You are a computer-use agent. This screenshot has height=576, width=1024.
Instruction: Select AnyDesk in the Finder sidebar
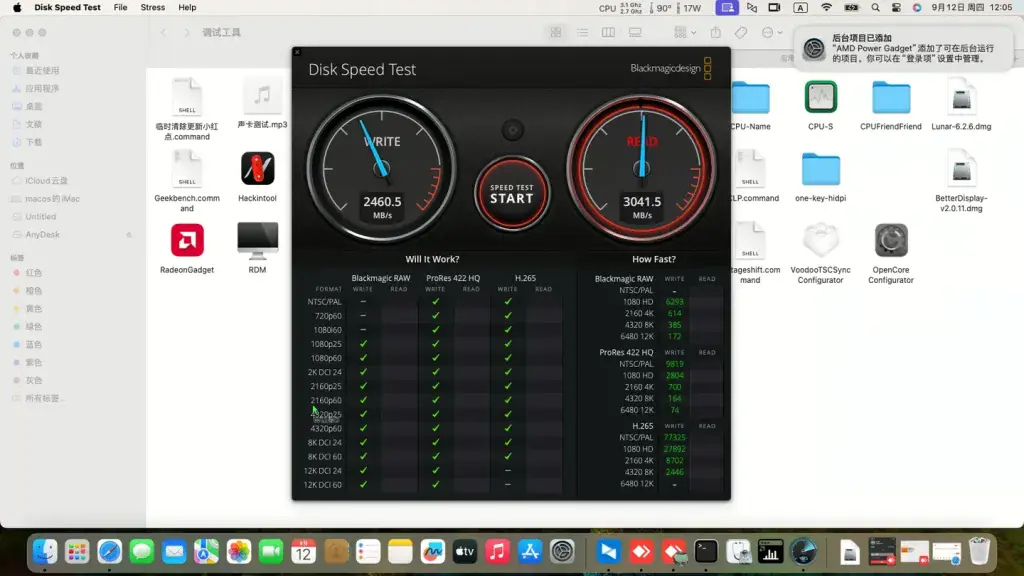click(42, 234)
